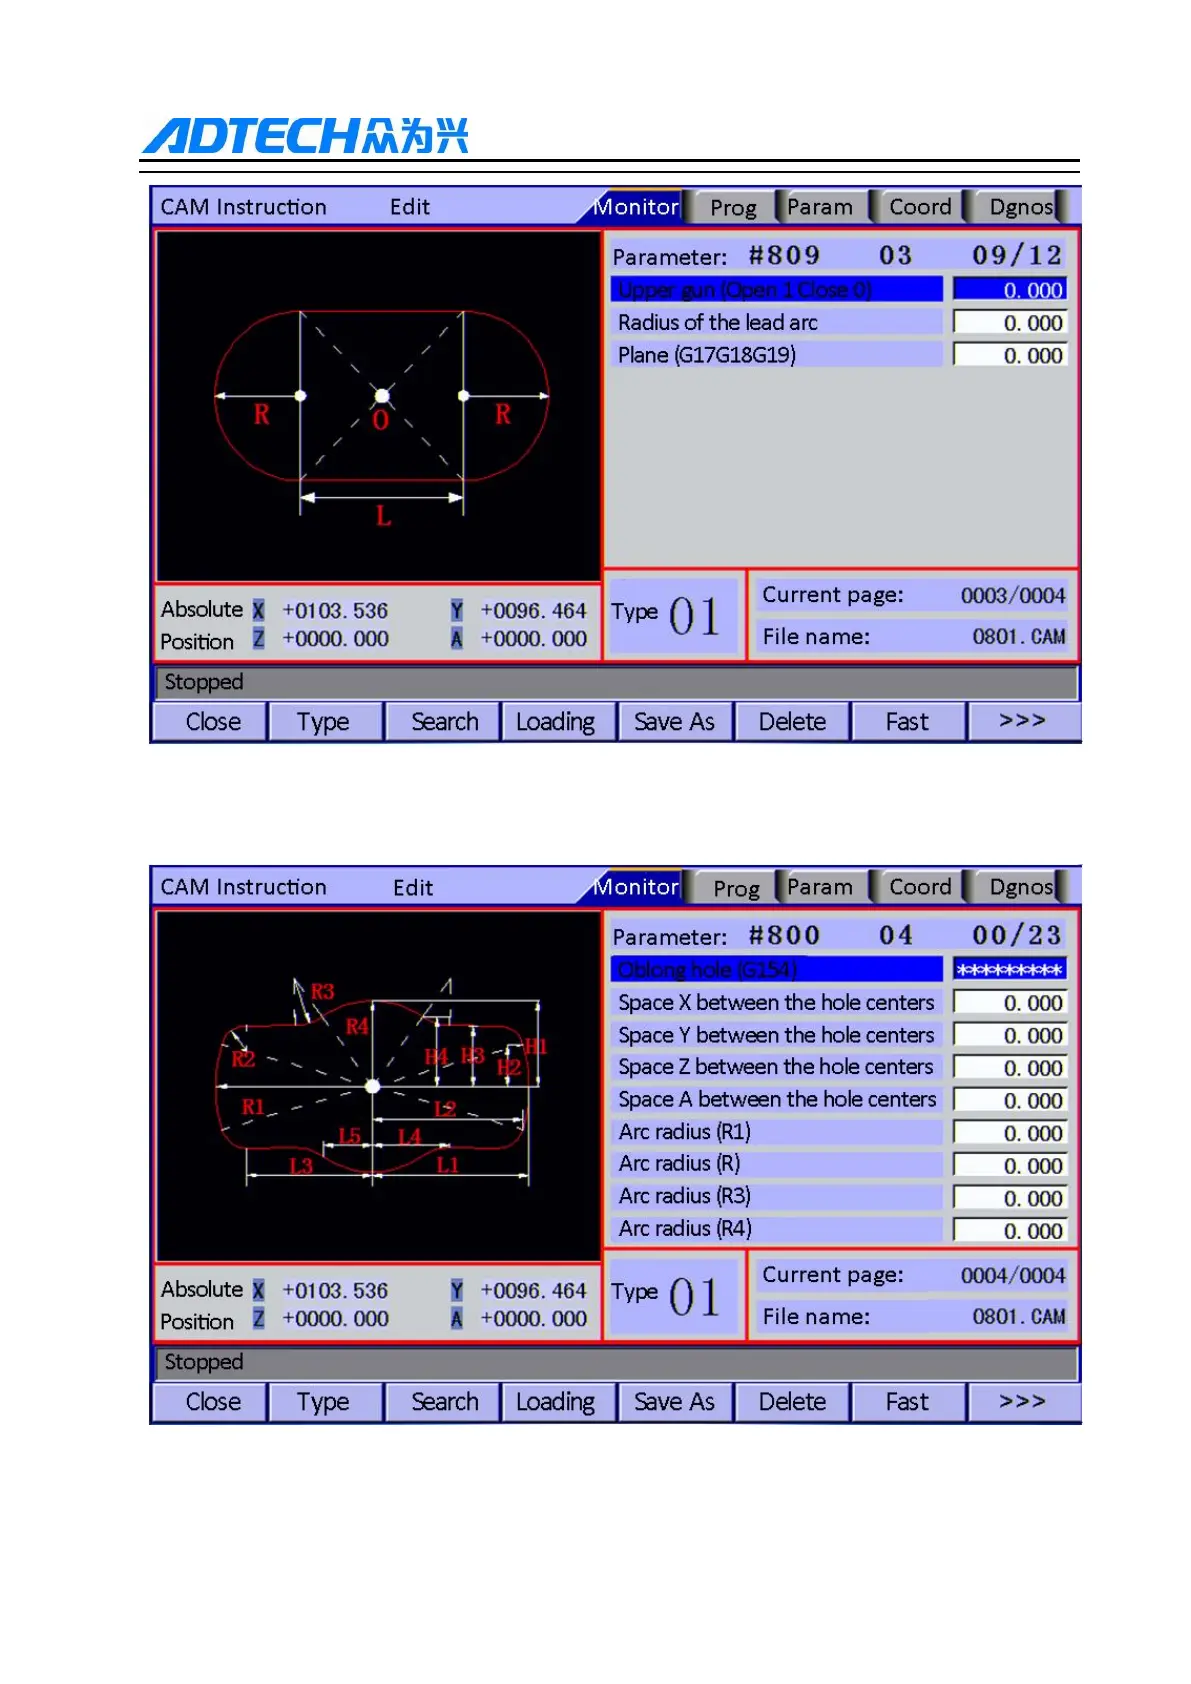
Task: Click Stopped status bar in upper screen
Action: pyautogui.click(x=616, y=682)
